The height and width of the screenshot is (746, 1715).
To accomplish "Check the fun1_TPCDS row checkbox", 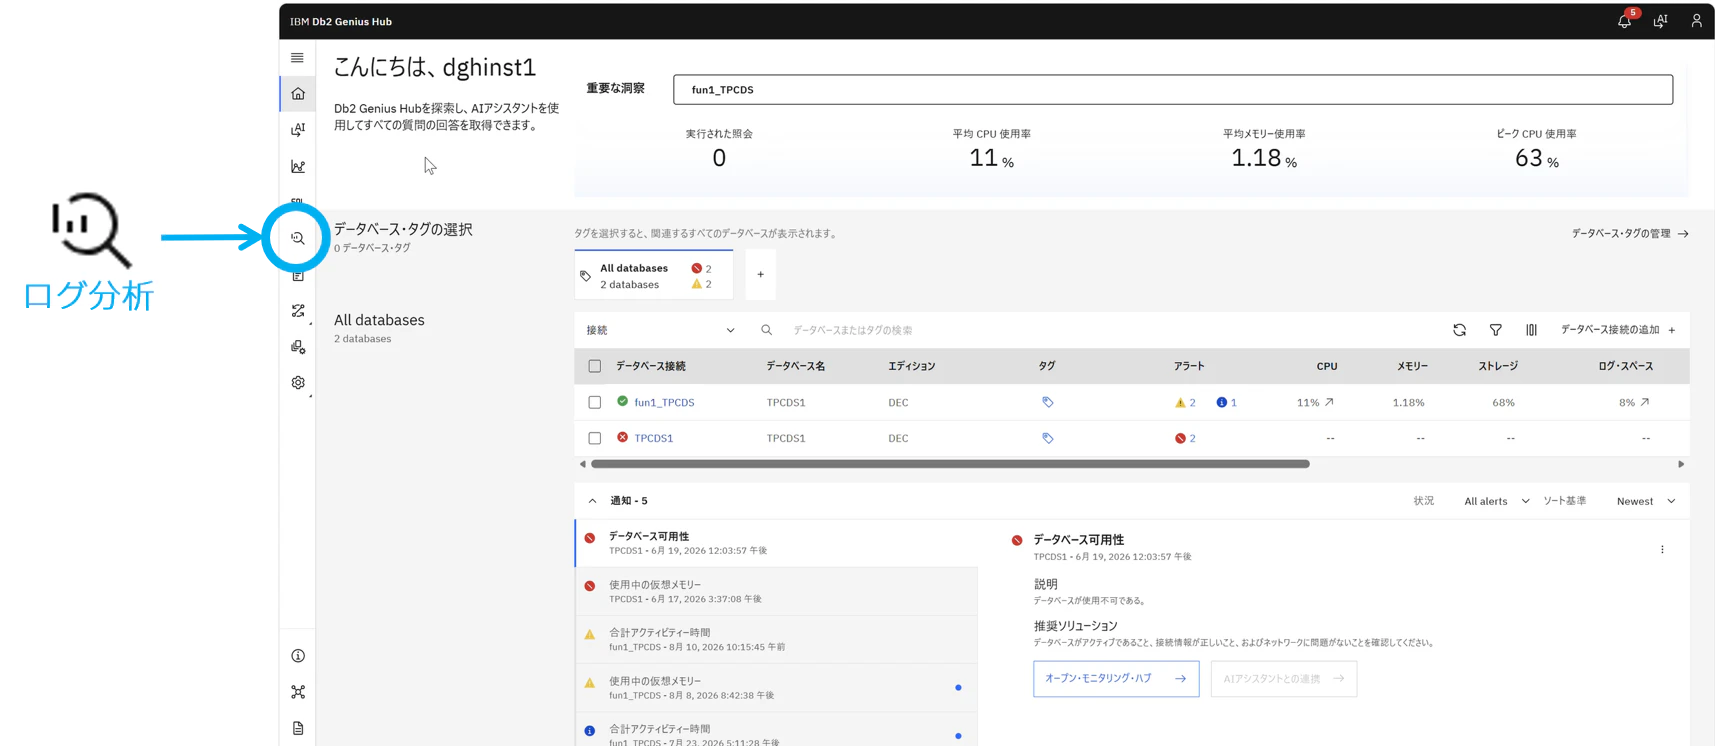I will coord(594,402).
